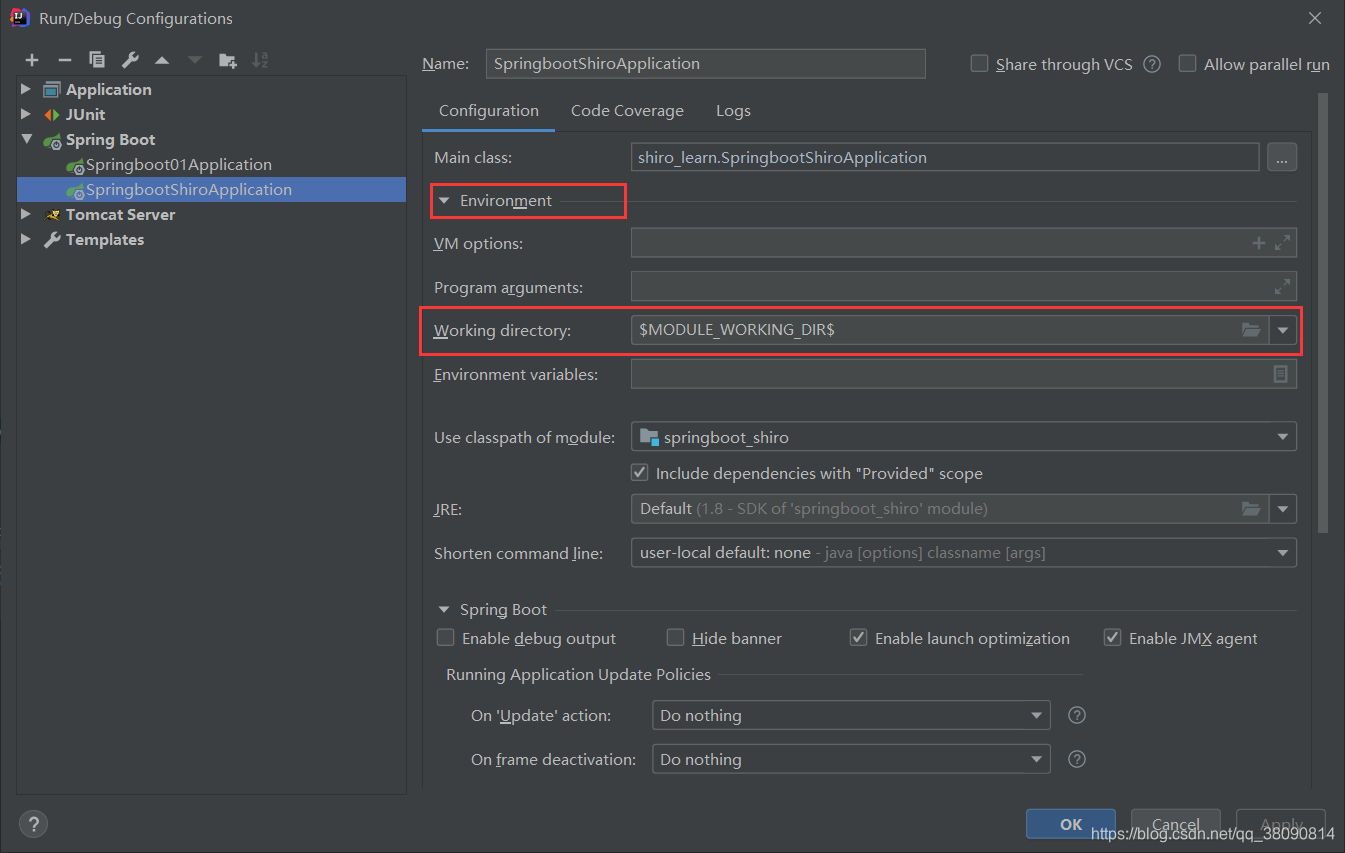
Task: Click the OK button
Action: coord(1071,824)
